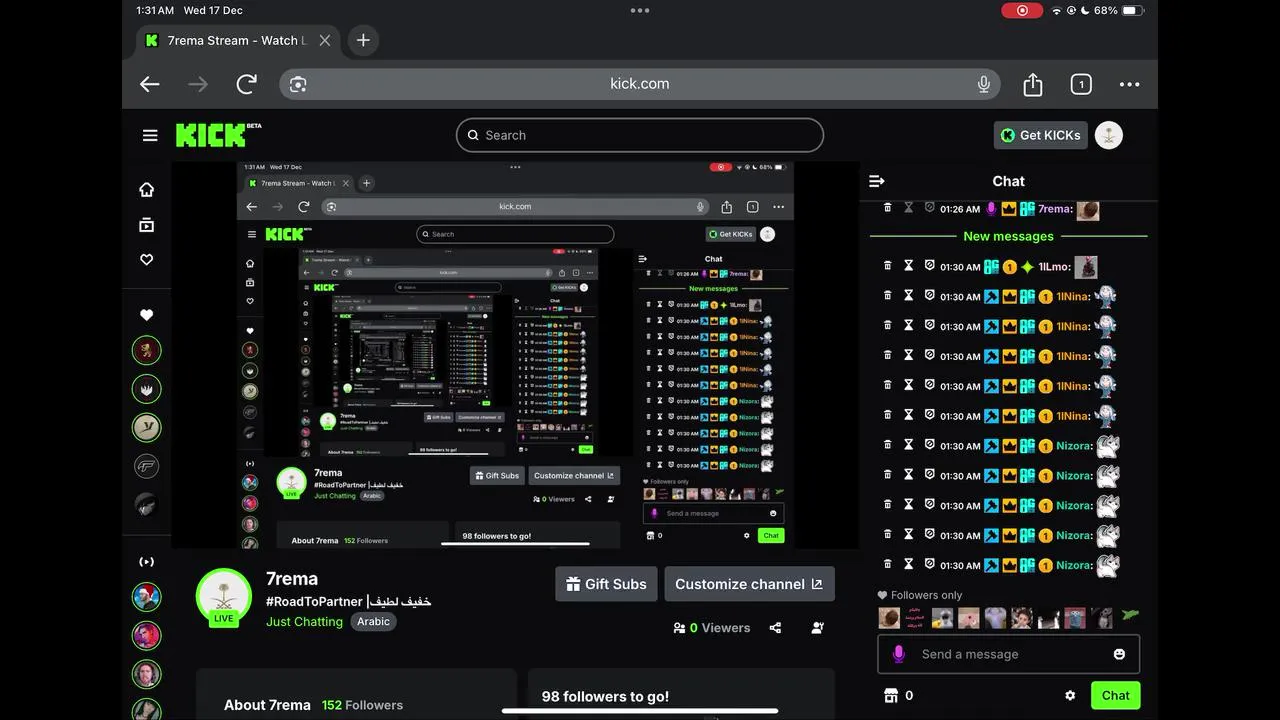Screen dimensions: 1280x720
Task: Click the 98 followers to go! text
Action: pyautogui.click(x=605, y=697)
